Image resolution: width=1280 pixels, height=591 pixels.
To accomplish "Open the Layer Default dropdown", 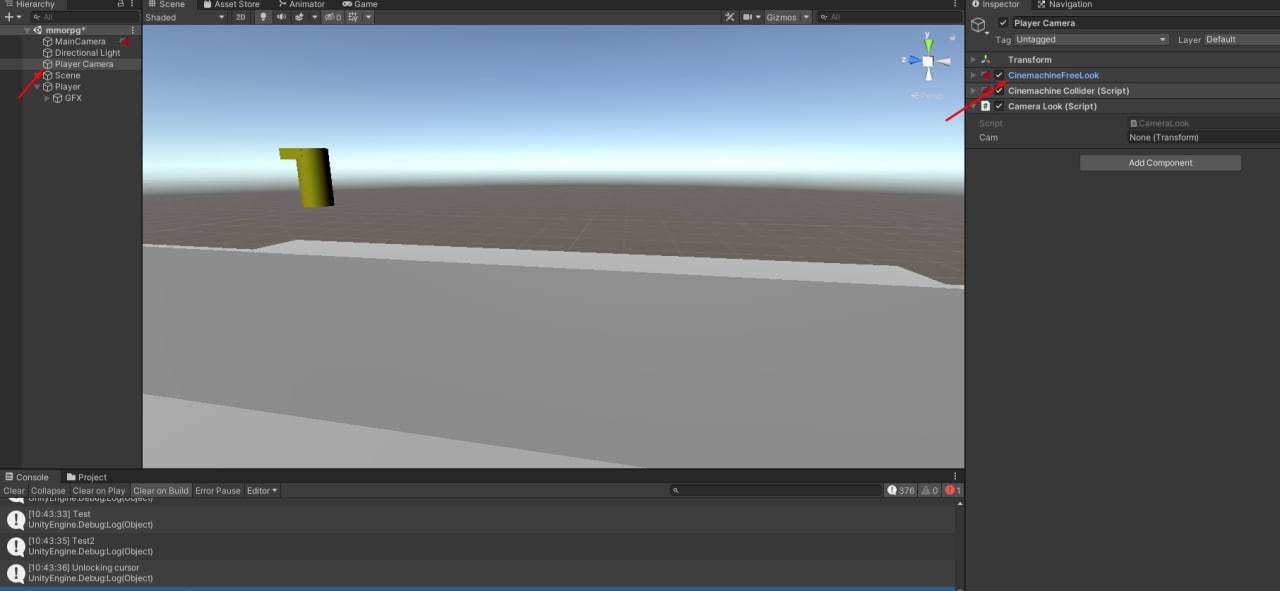I will (1242, 40).
